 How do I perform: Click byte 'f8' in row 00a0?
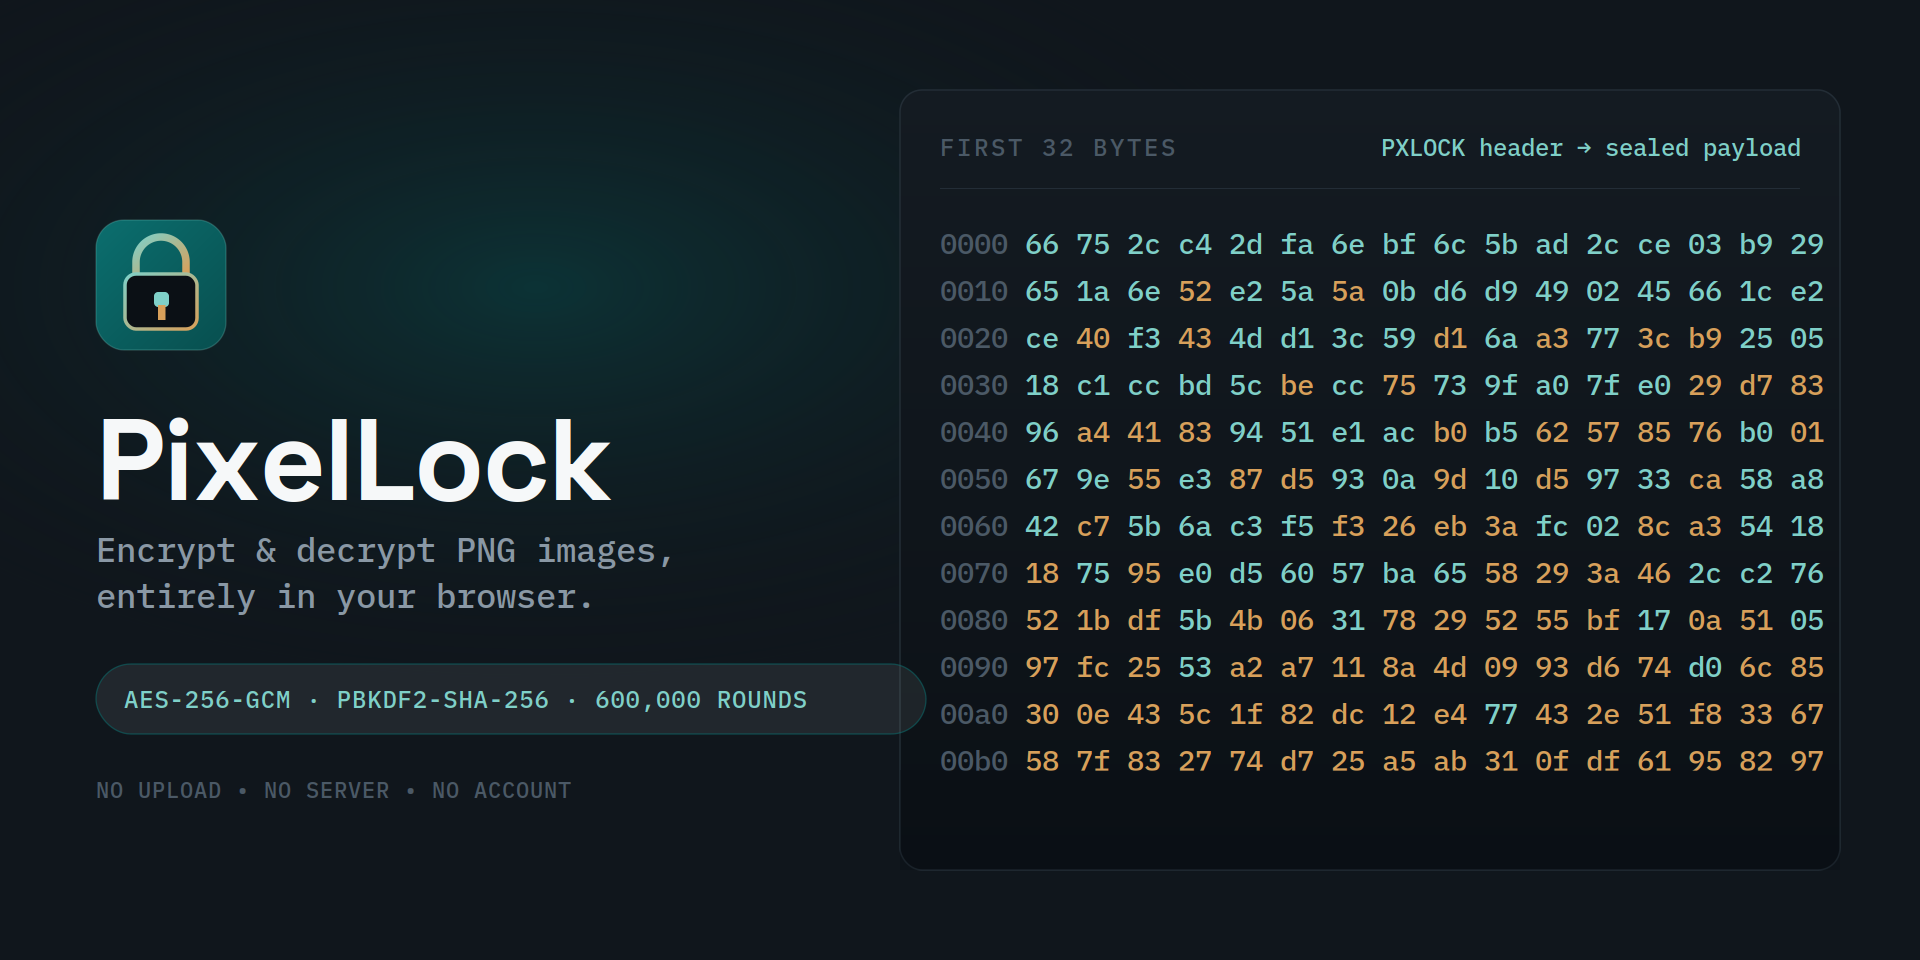(x=1705, y=715)
